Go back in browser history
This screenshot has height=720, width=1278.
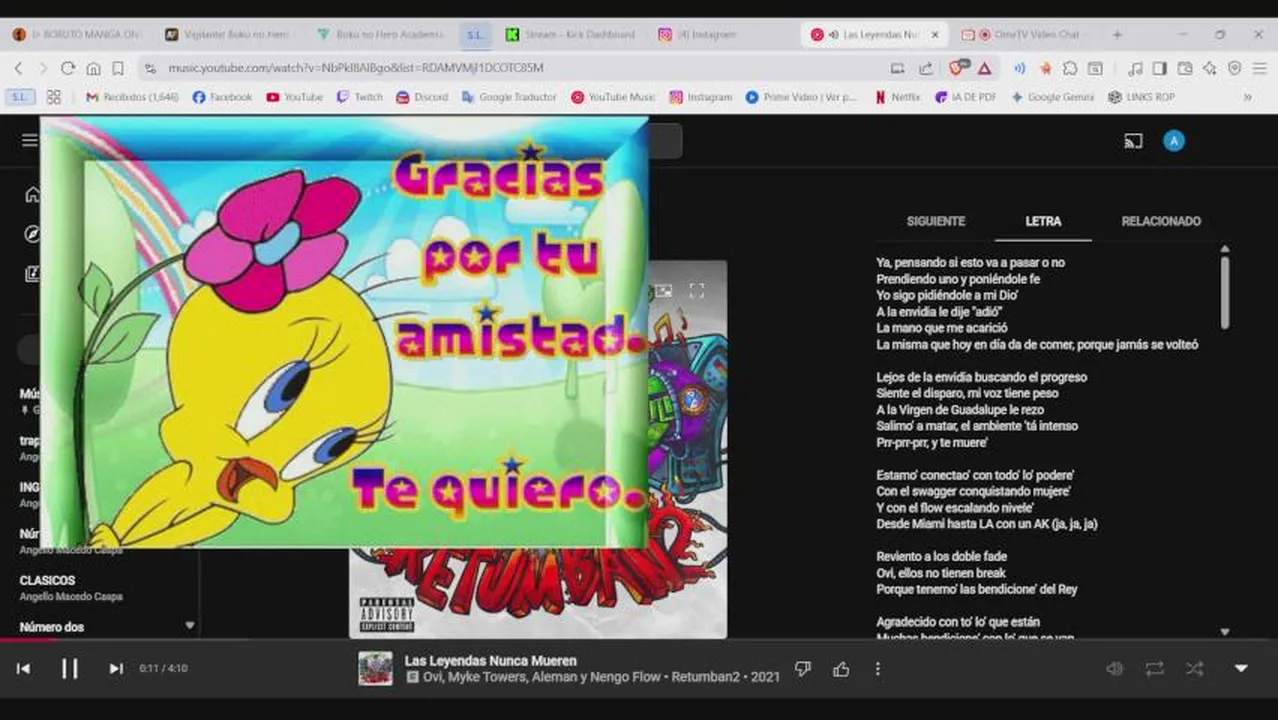(18, 68)
